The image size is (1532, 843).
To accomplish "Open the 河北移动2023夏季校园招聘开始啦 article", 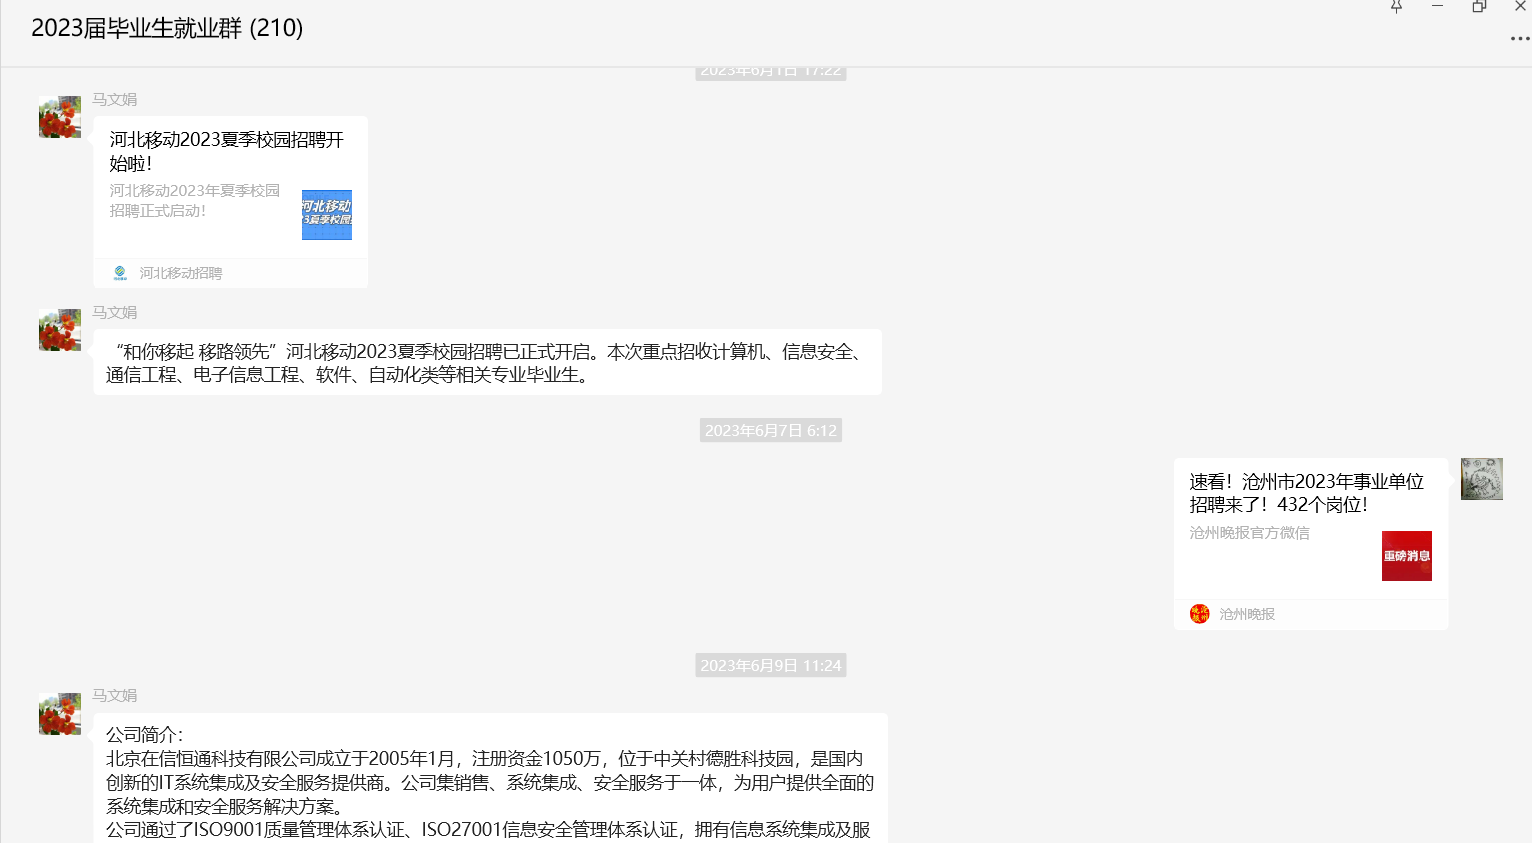I will [x=226, y=151].
